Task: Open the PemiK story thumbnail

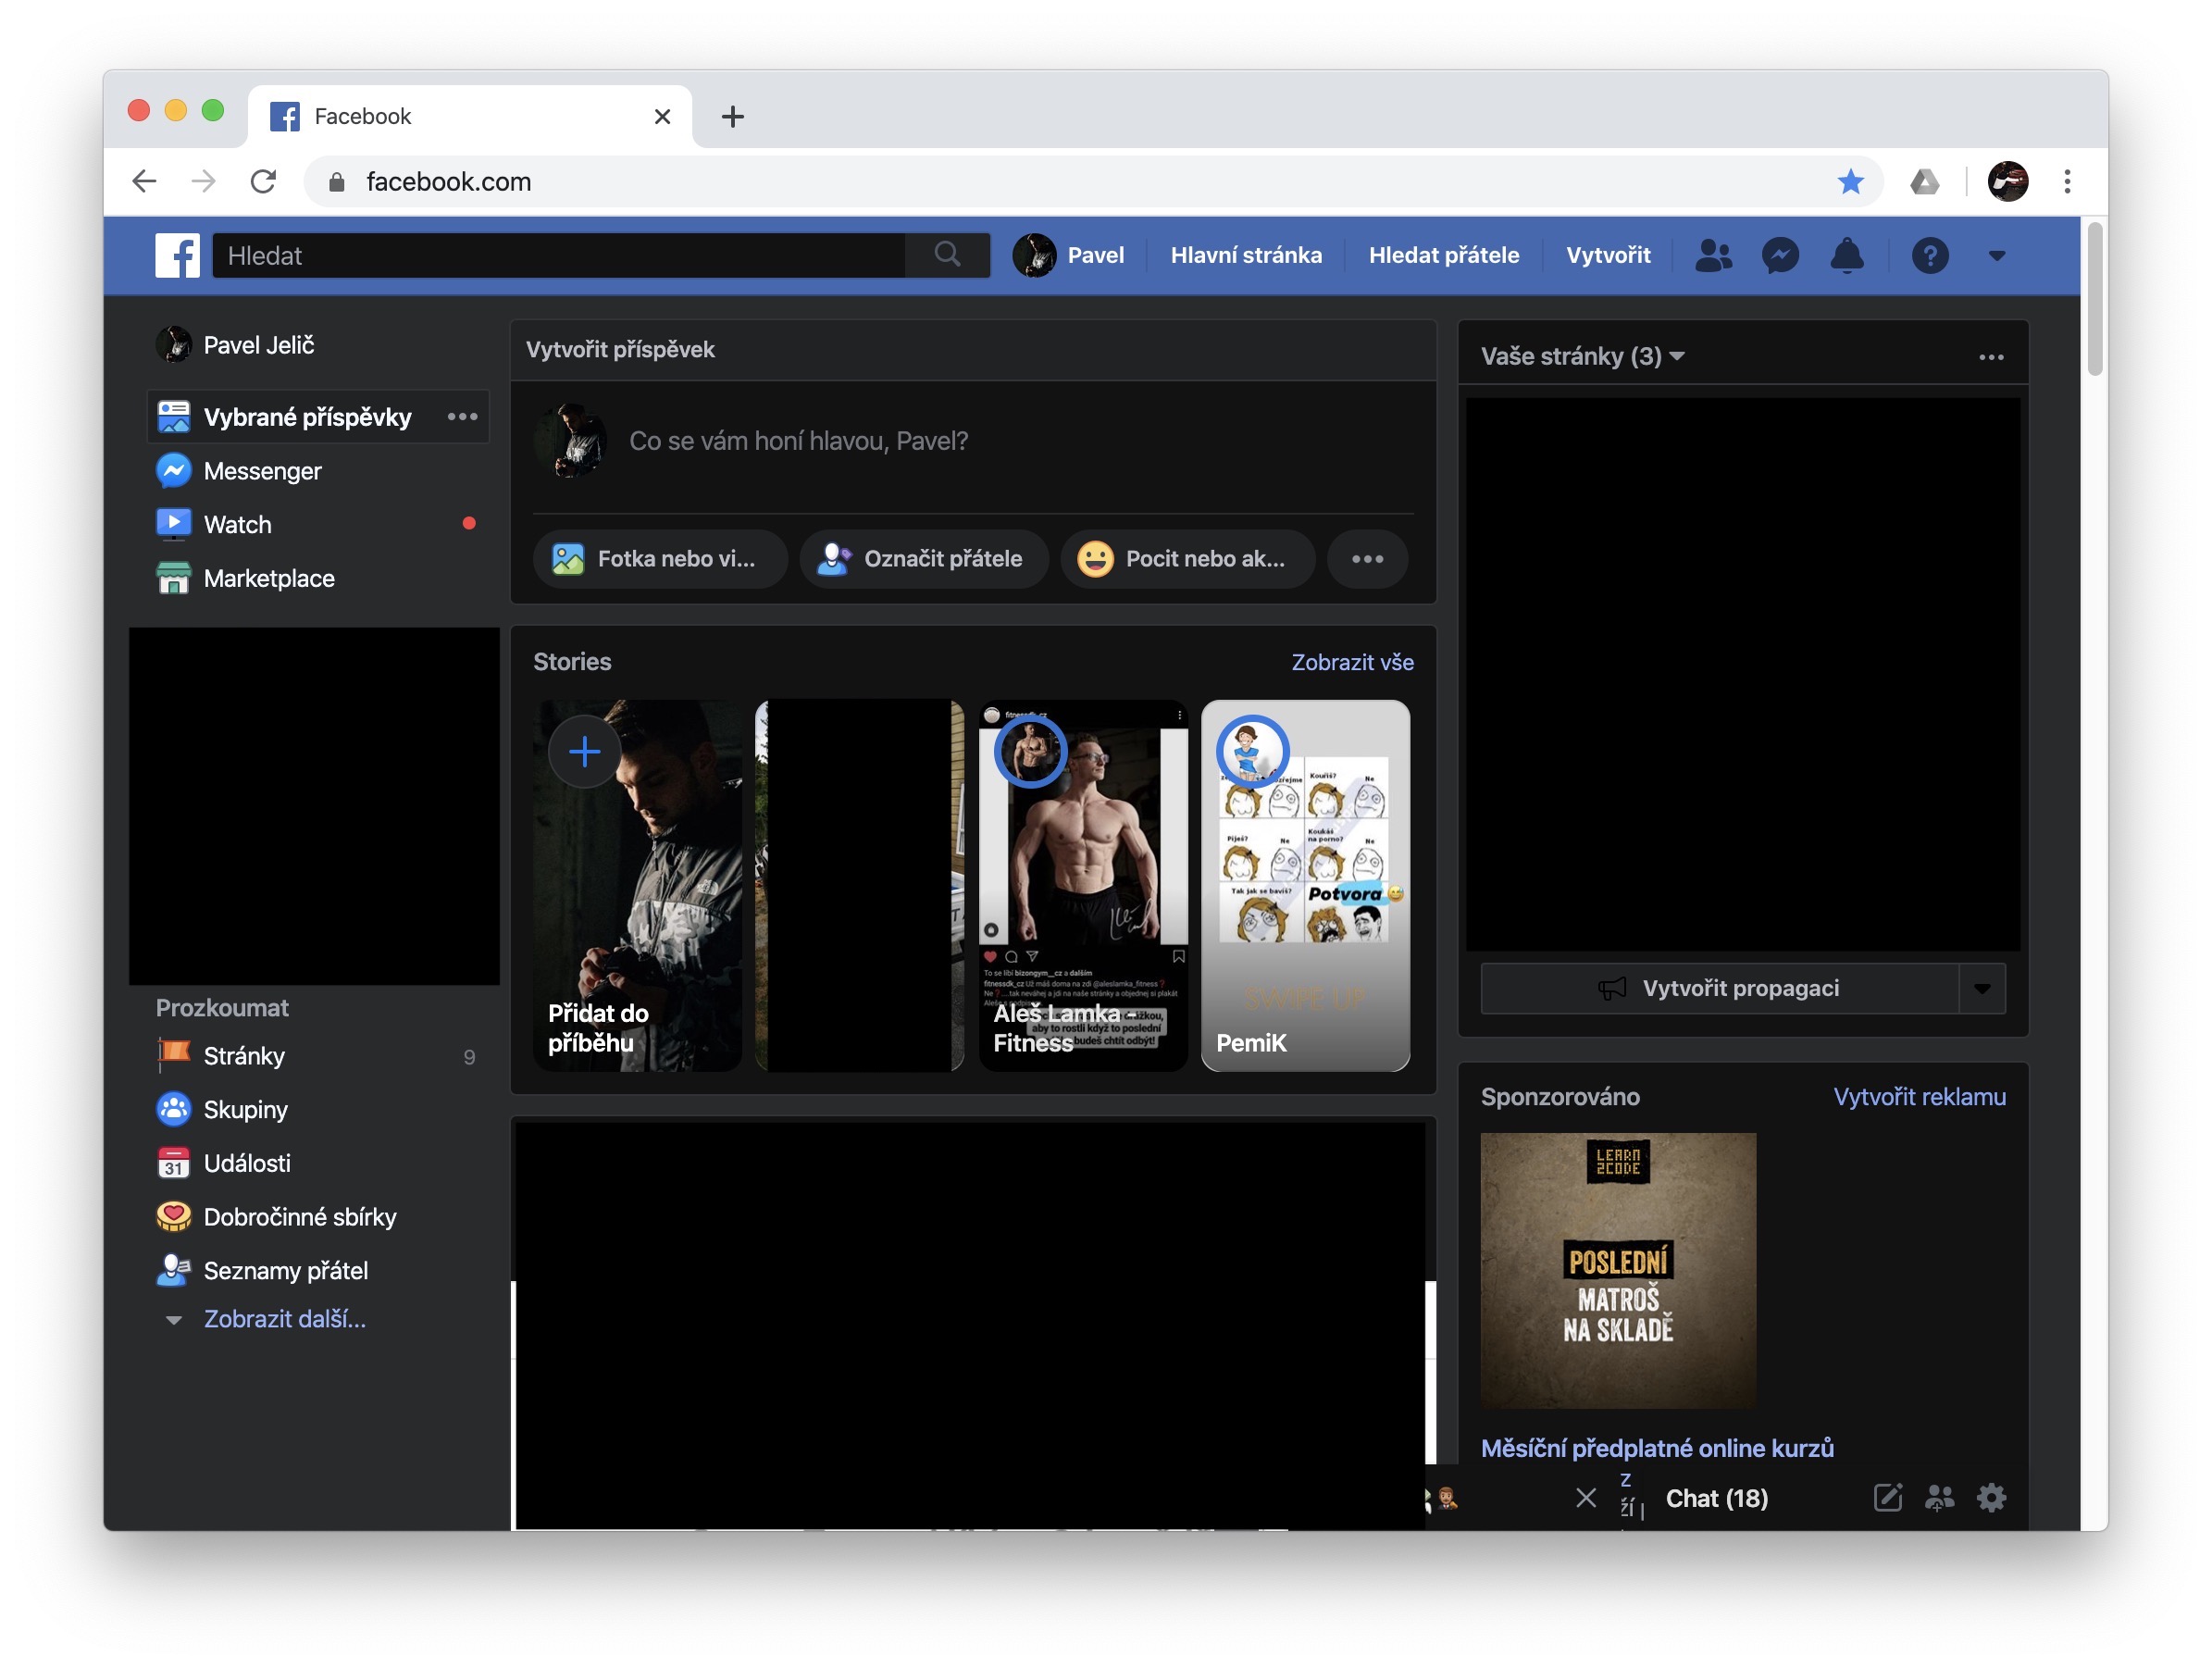Action: (1305, 885)
